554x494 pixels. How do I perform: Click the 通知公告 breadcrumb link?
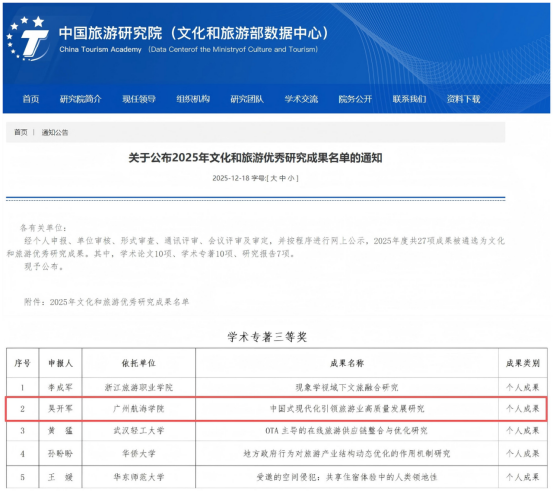55,133
